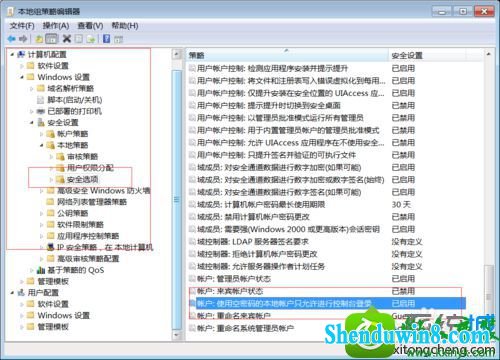Select policy 域控制器: 允许服务器操作者计划任务

[x=257, y=266]
